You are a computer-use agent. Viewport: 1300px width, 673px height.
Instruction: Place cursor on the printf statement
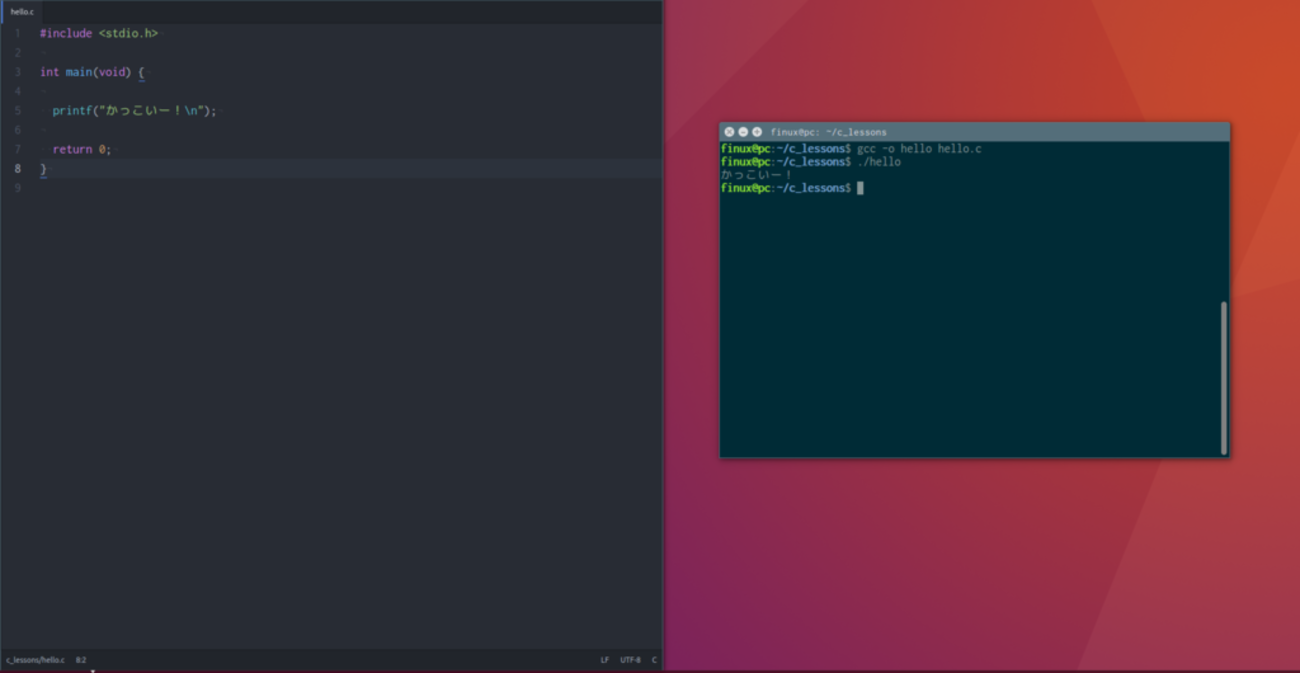(134, 111)
